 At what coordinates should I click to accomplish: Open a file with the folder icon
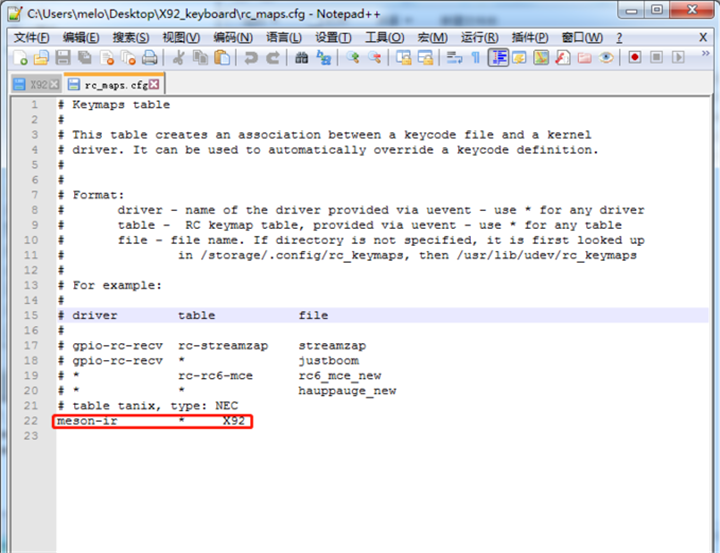click(41, 58)
